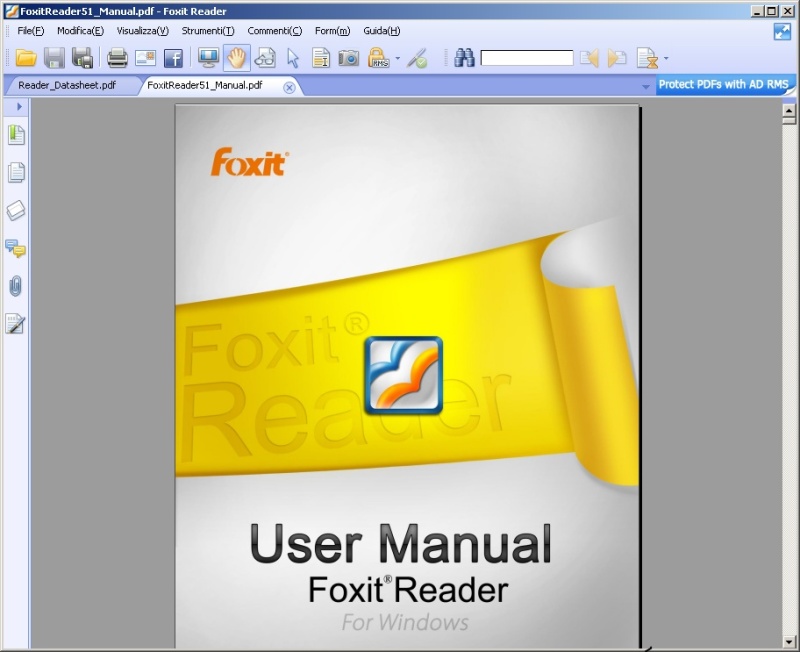Screen dimensions: 800x652
Task: Share the document via Facebook icon
Action: coord(173,58)
